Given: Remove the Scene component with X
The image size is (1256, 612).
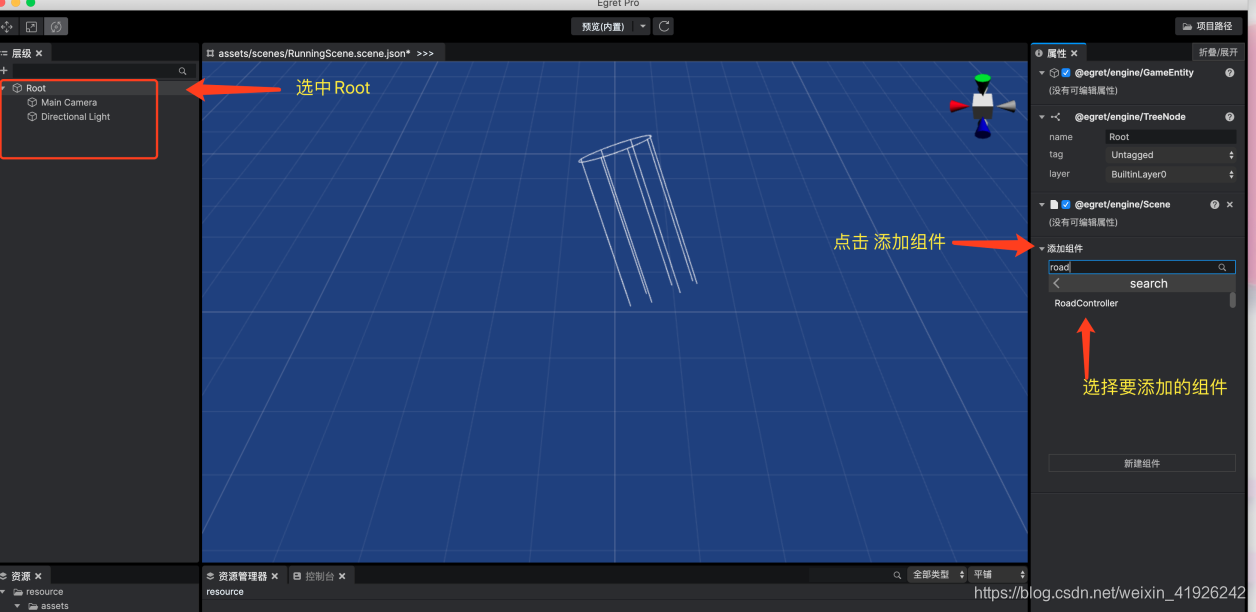Looking at the screenshot, I should click(x=1230, y=204).
